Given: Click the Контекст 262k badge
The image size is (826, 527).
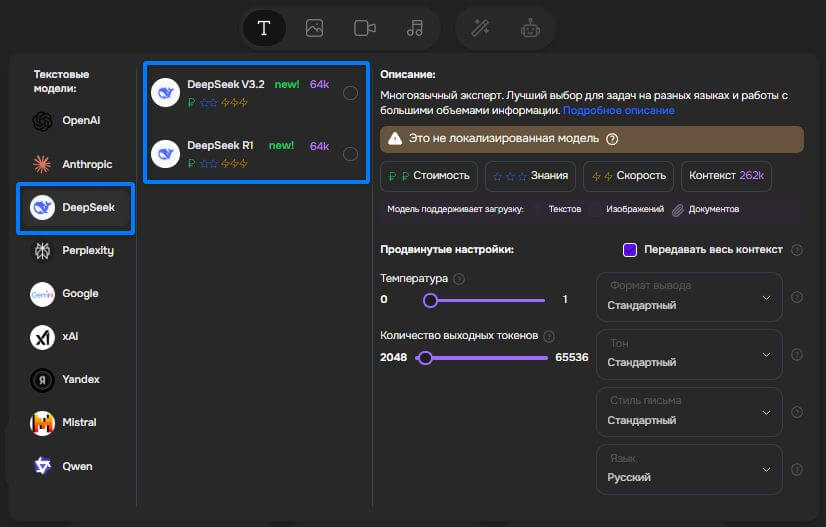Looking at the screenshot, I should (726, 176).
